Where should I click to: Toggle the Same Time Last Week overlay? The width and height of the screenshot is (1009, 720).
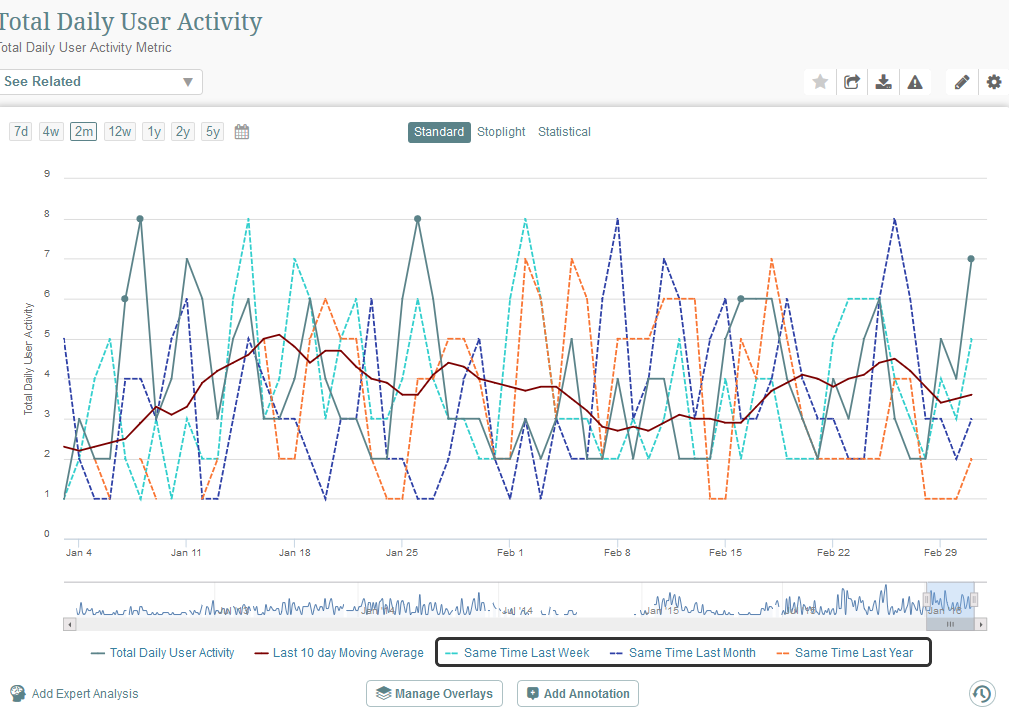tap(527, 652)
